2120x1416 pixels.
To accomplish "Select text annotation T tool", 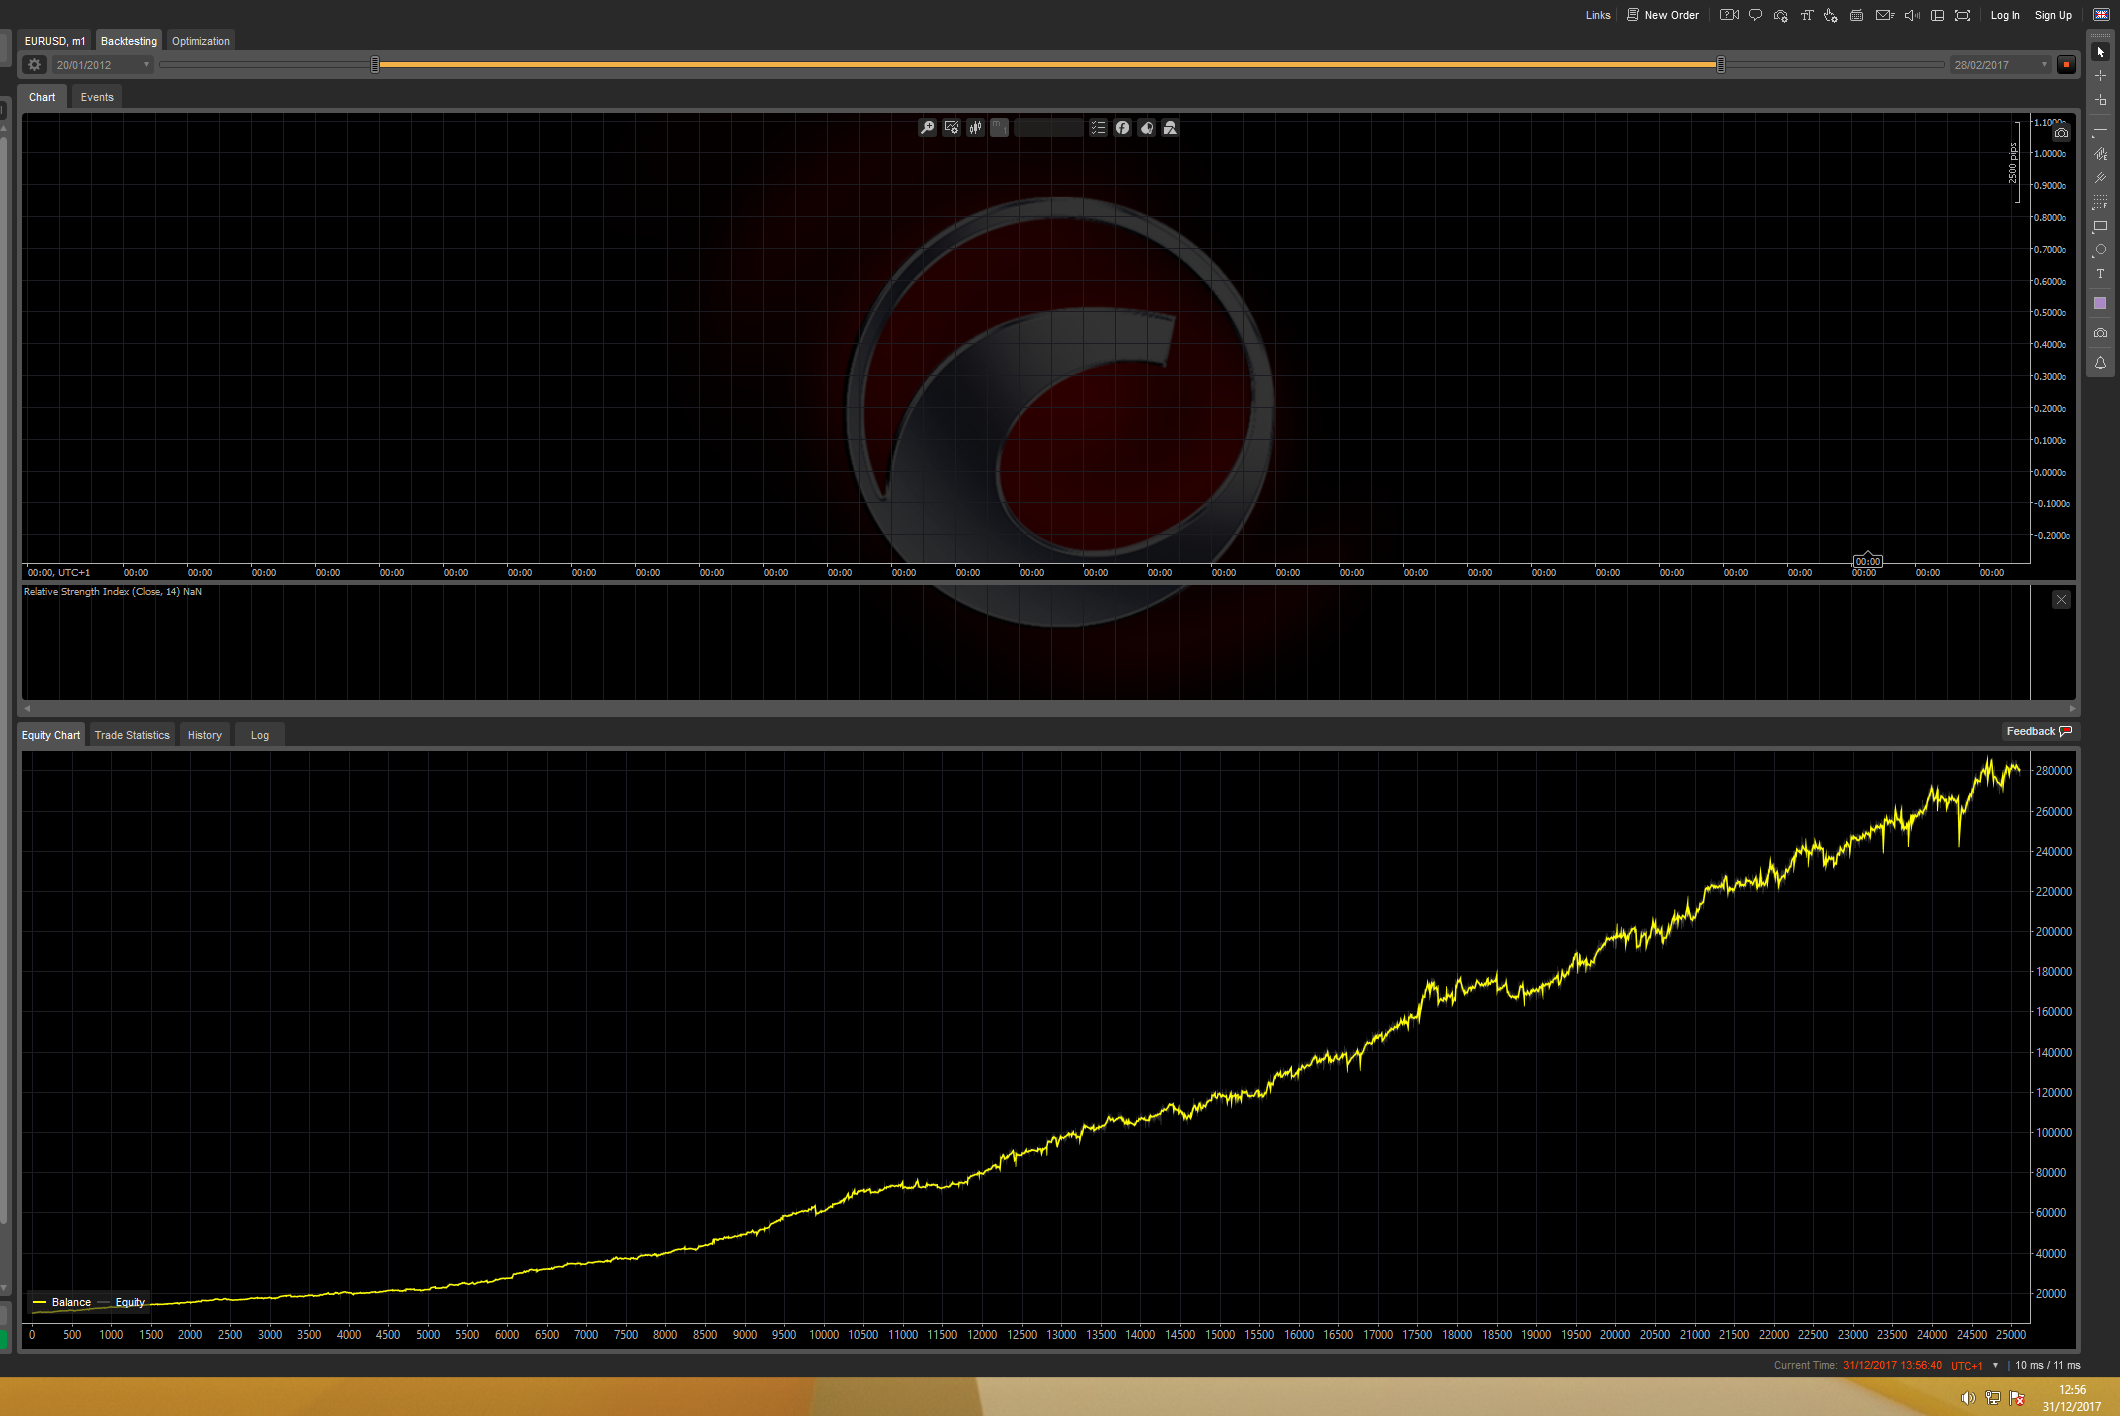I will coord(2100,274).
